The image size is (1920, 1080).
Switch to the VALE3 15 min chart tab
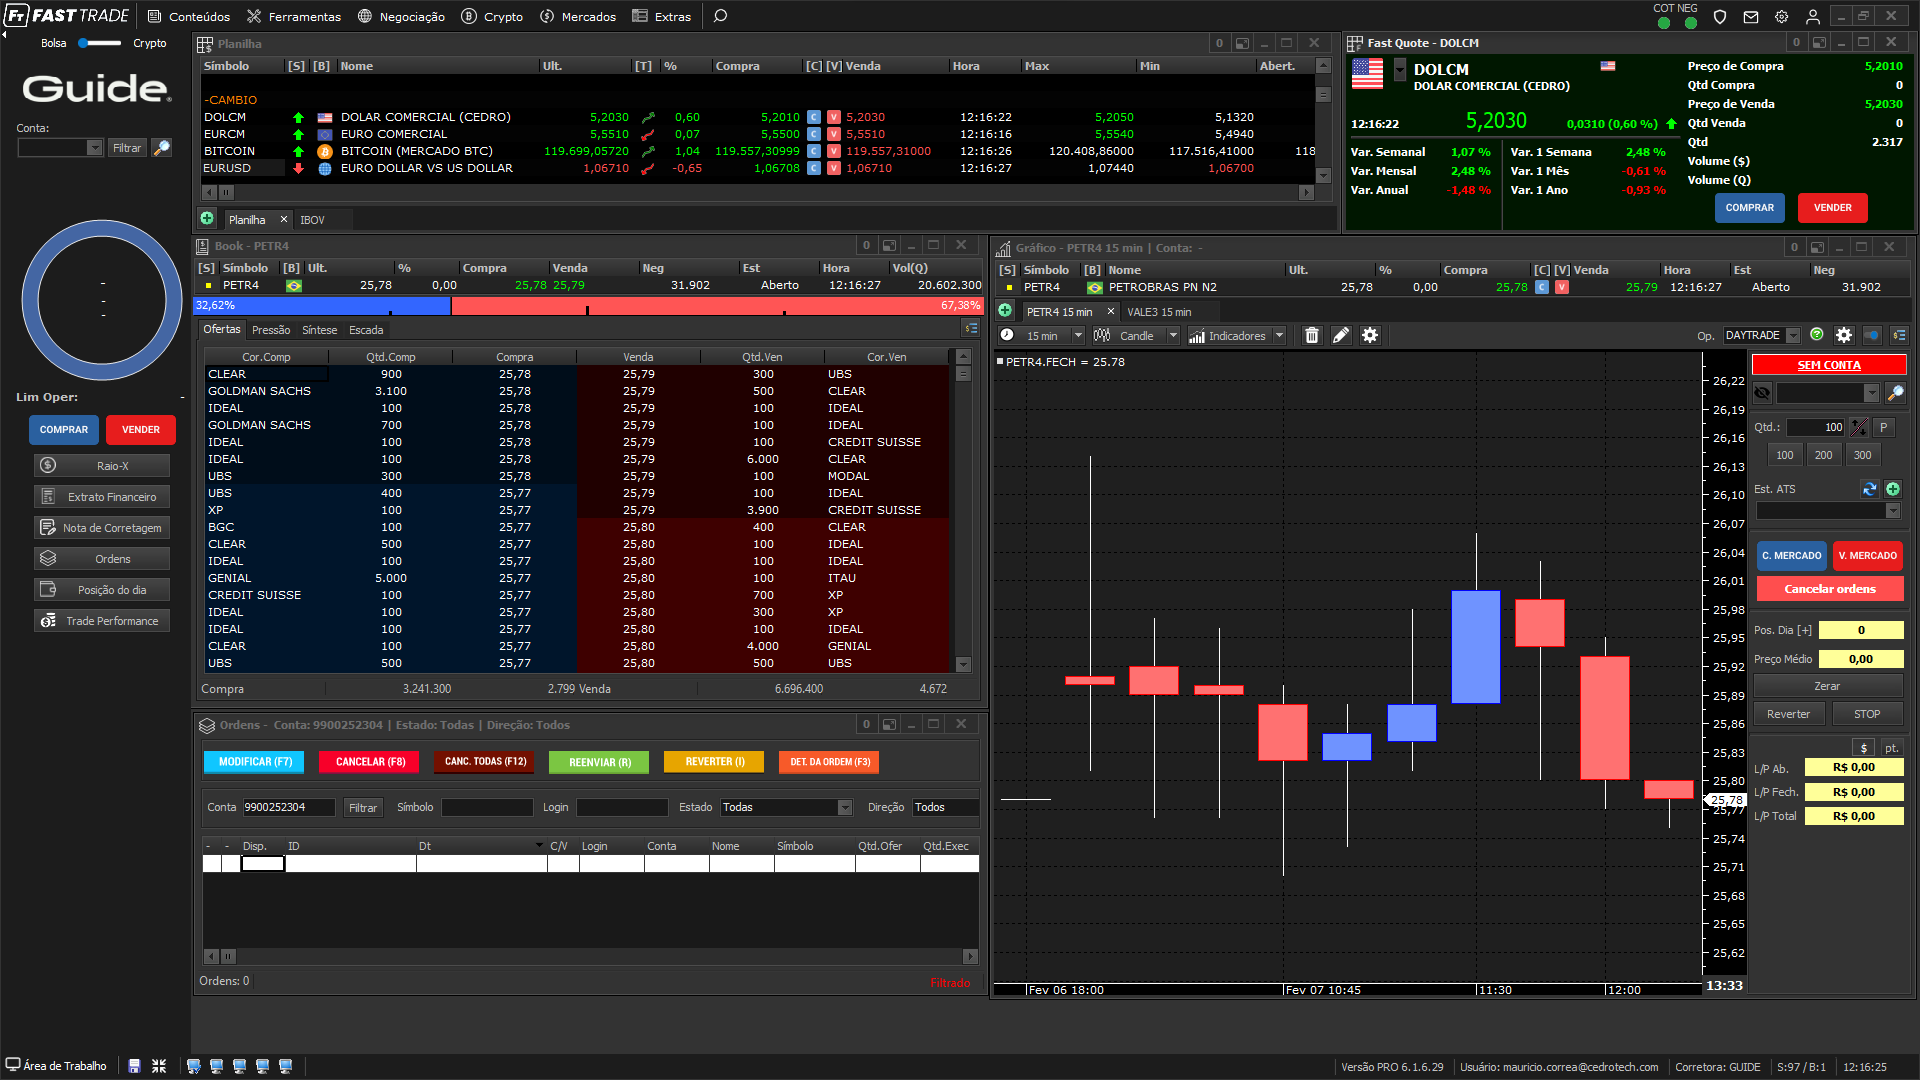1159,312
